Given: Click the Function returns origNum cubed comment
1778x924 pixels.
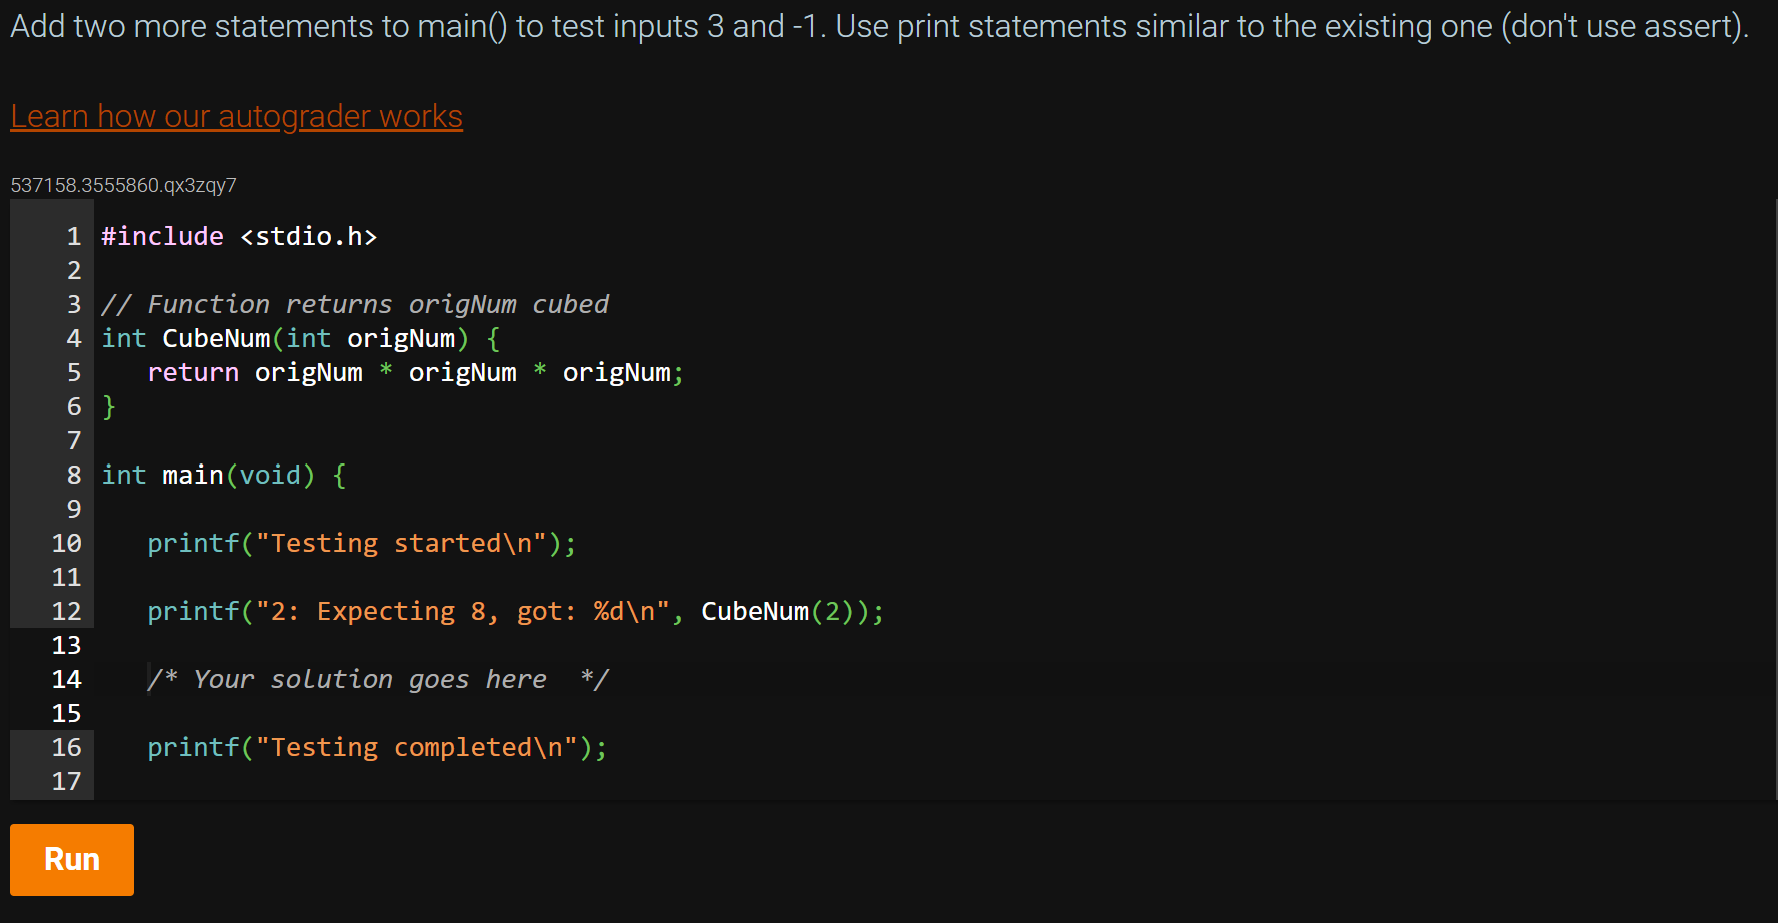Looking at the screenshot, I should (x=355, y=304).
